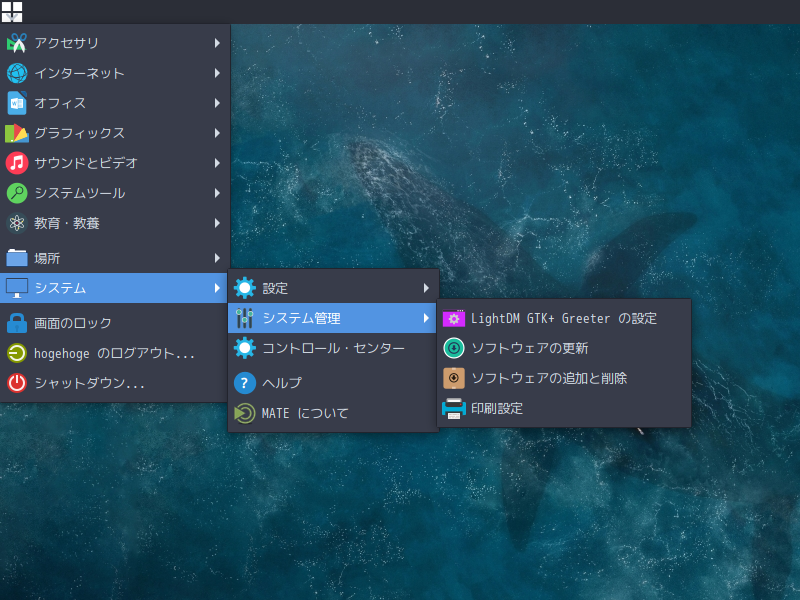Click the インターネット globe icon
800x600 pixels.
tap(16, 73)
